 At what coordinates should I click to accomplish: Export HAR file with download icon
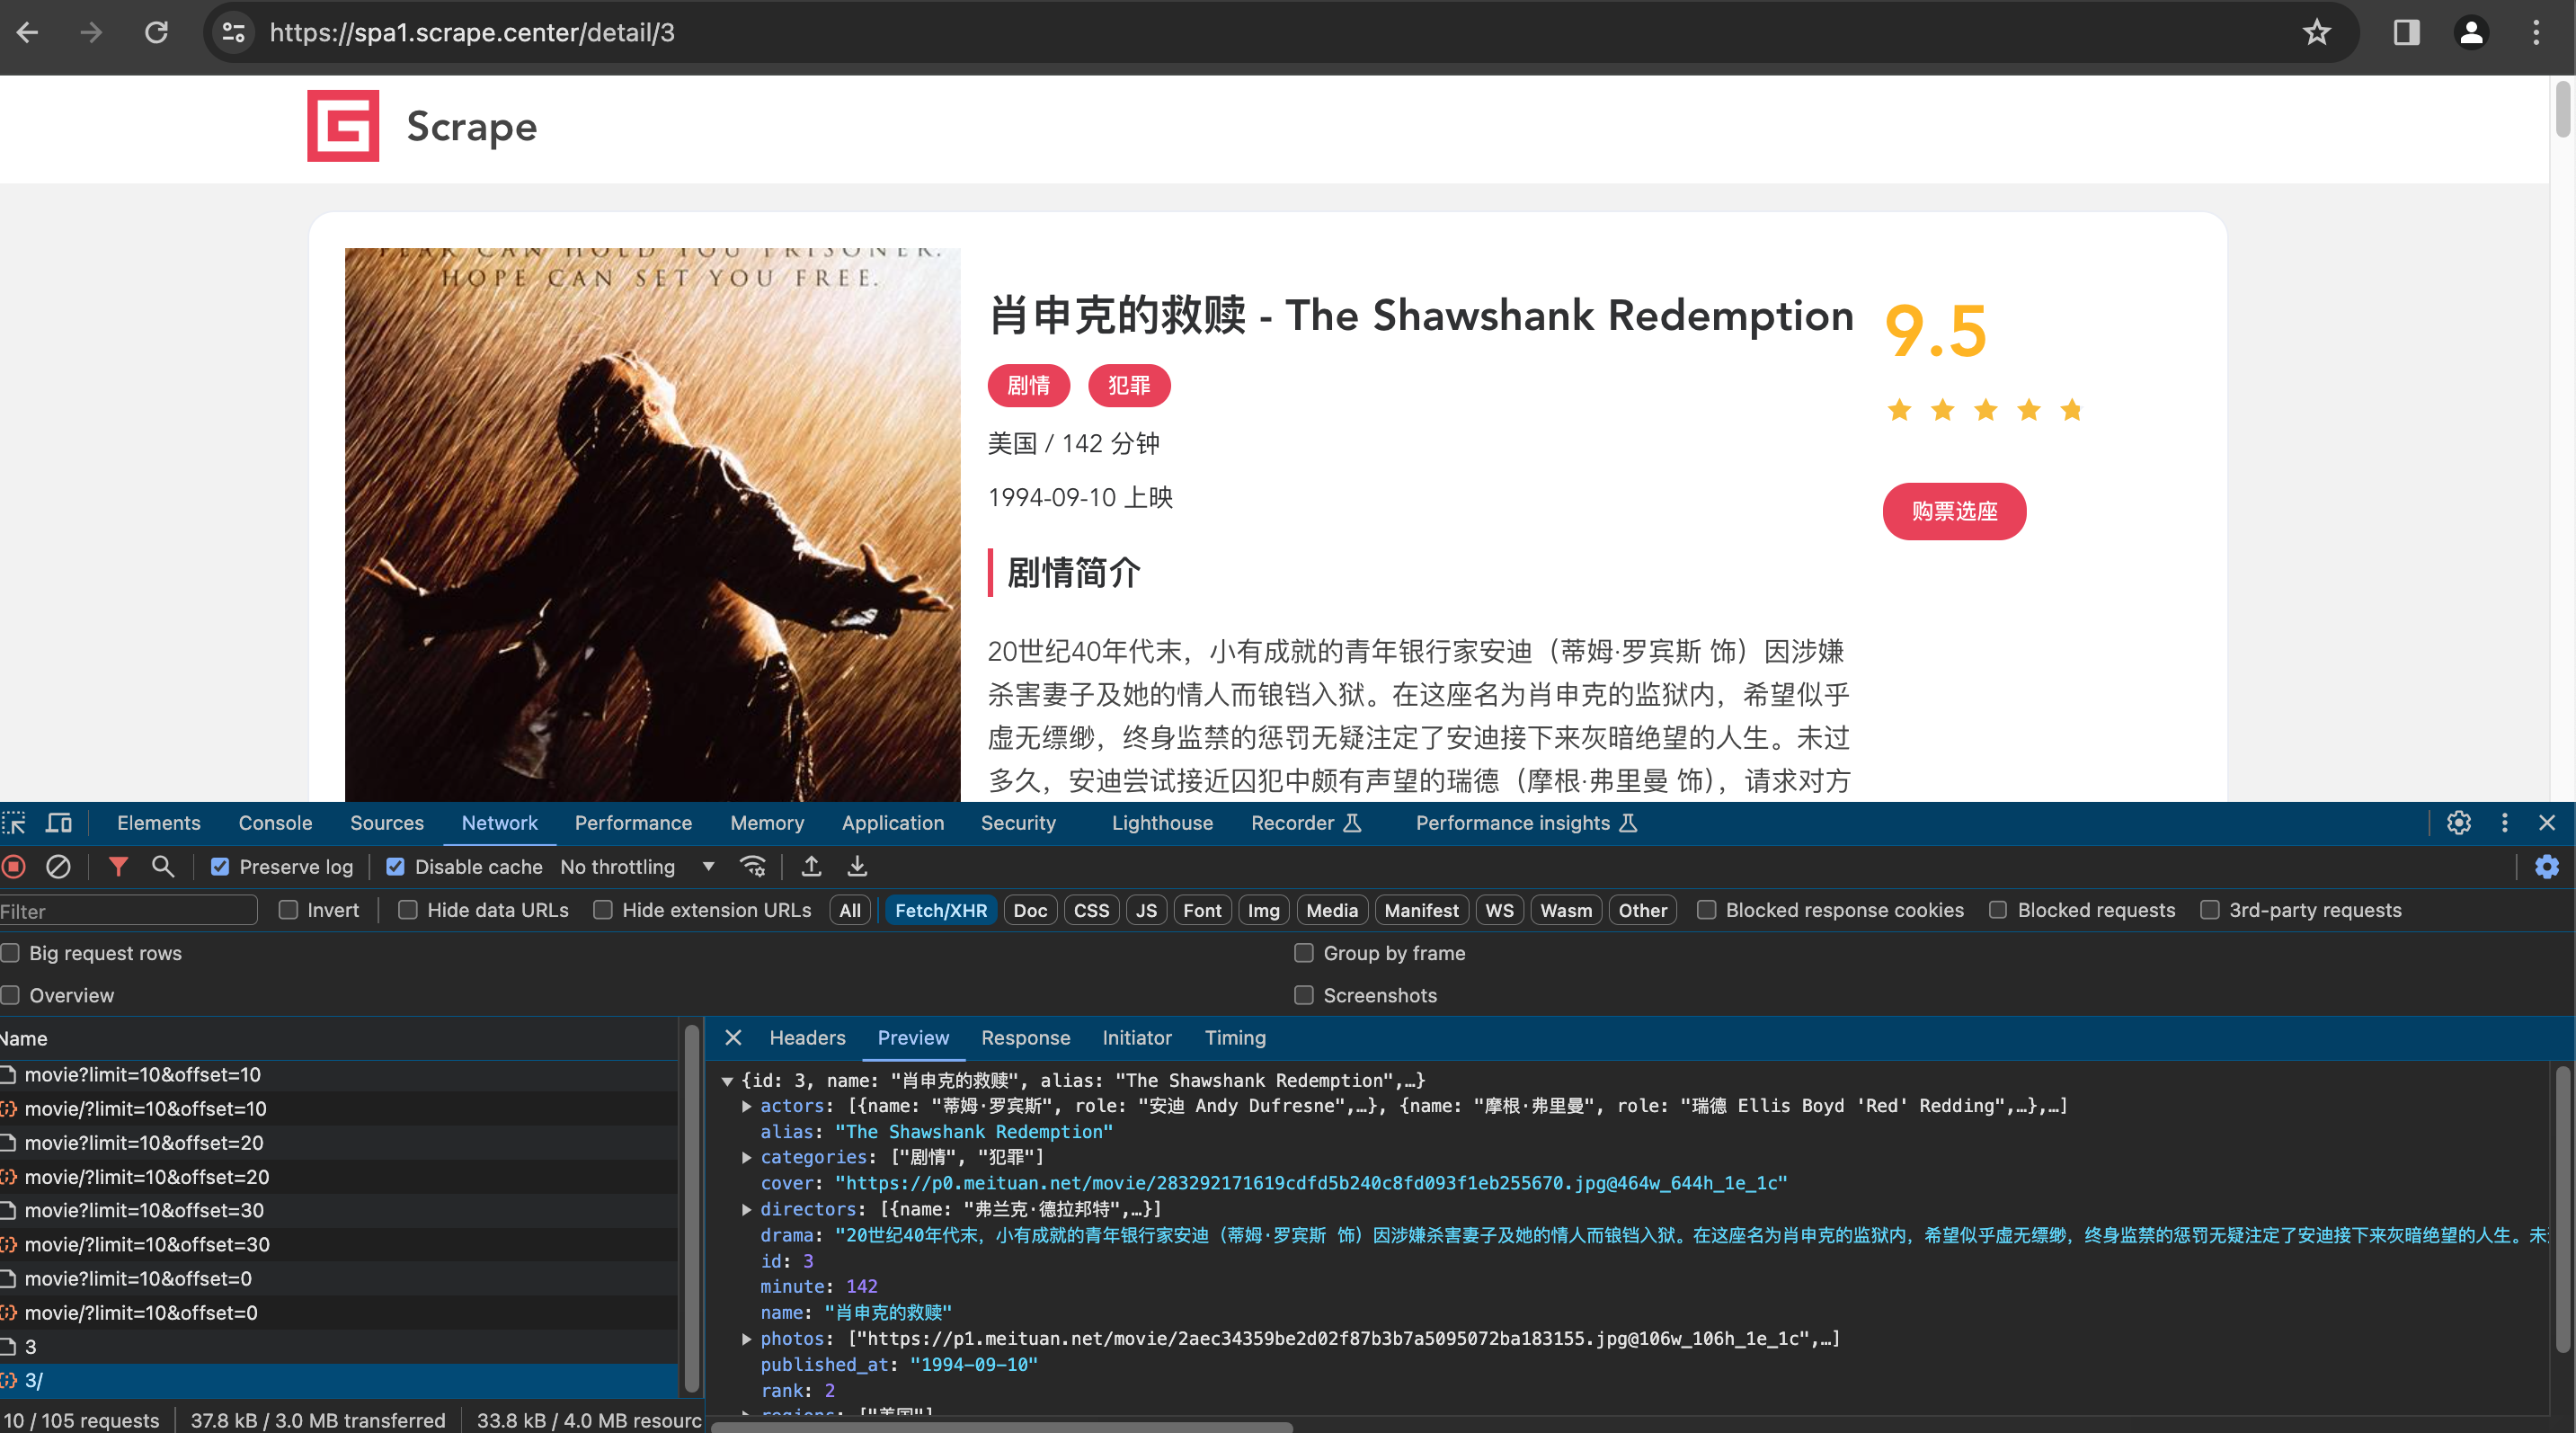click(x=857, y=867)
